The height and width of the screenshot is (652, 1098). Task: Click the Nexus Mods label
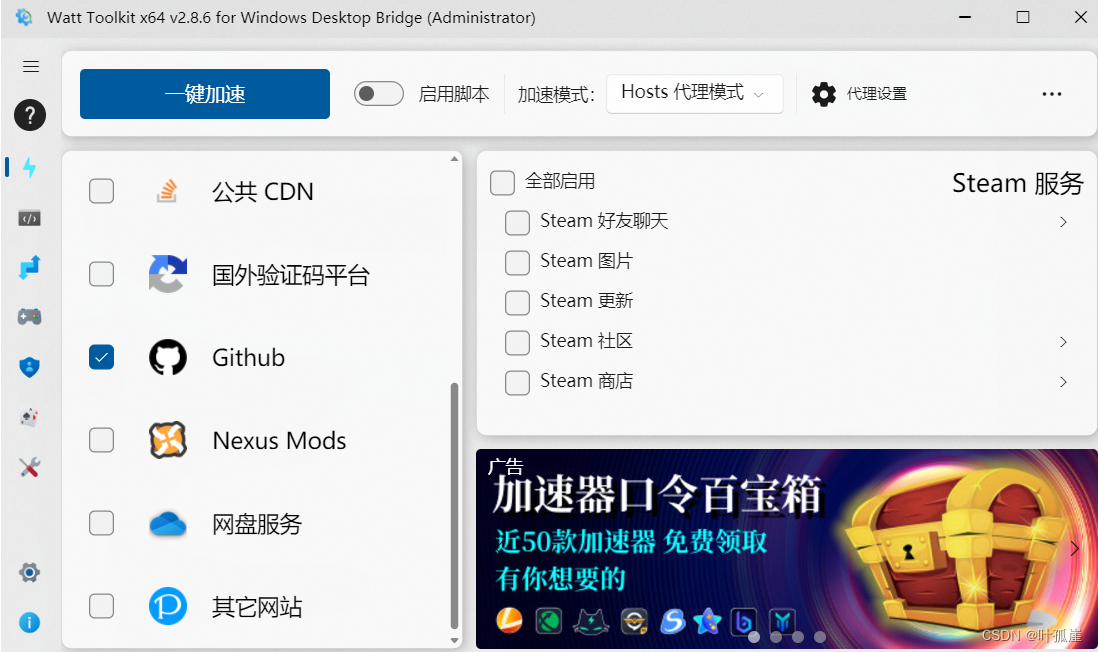[279, 441]
